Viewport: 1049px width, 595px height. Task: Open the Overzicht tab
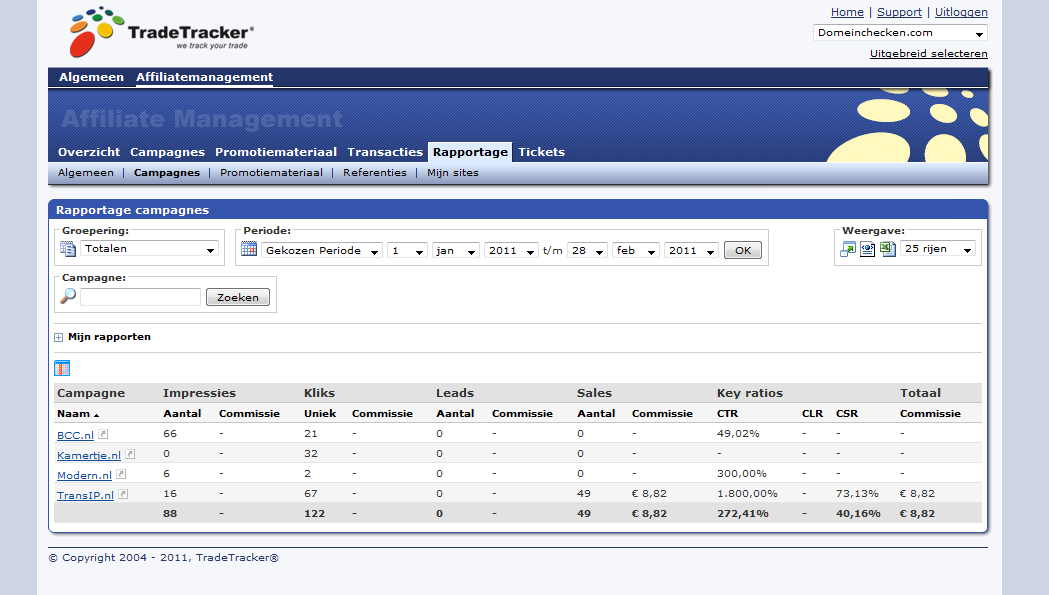tap(89, 152)
